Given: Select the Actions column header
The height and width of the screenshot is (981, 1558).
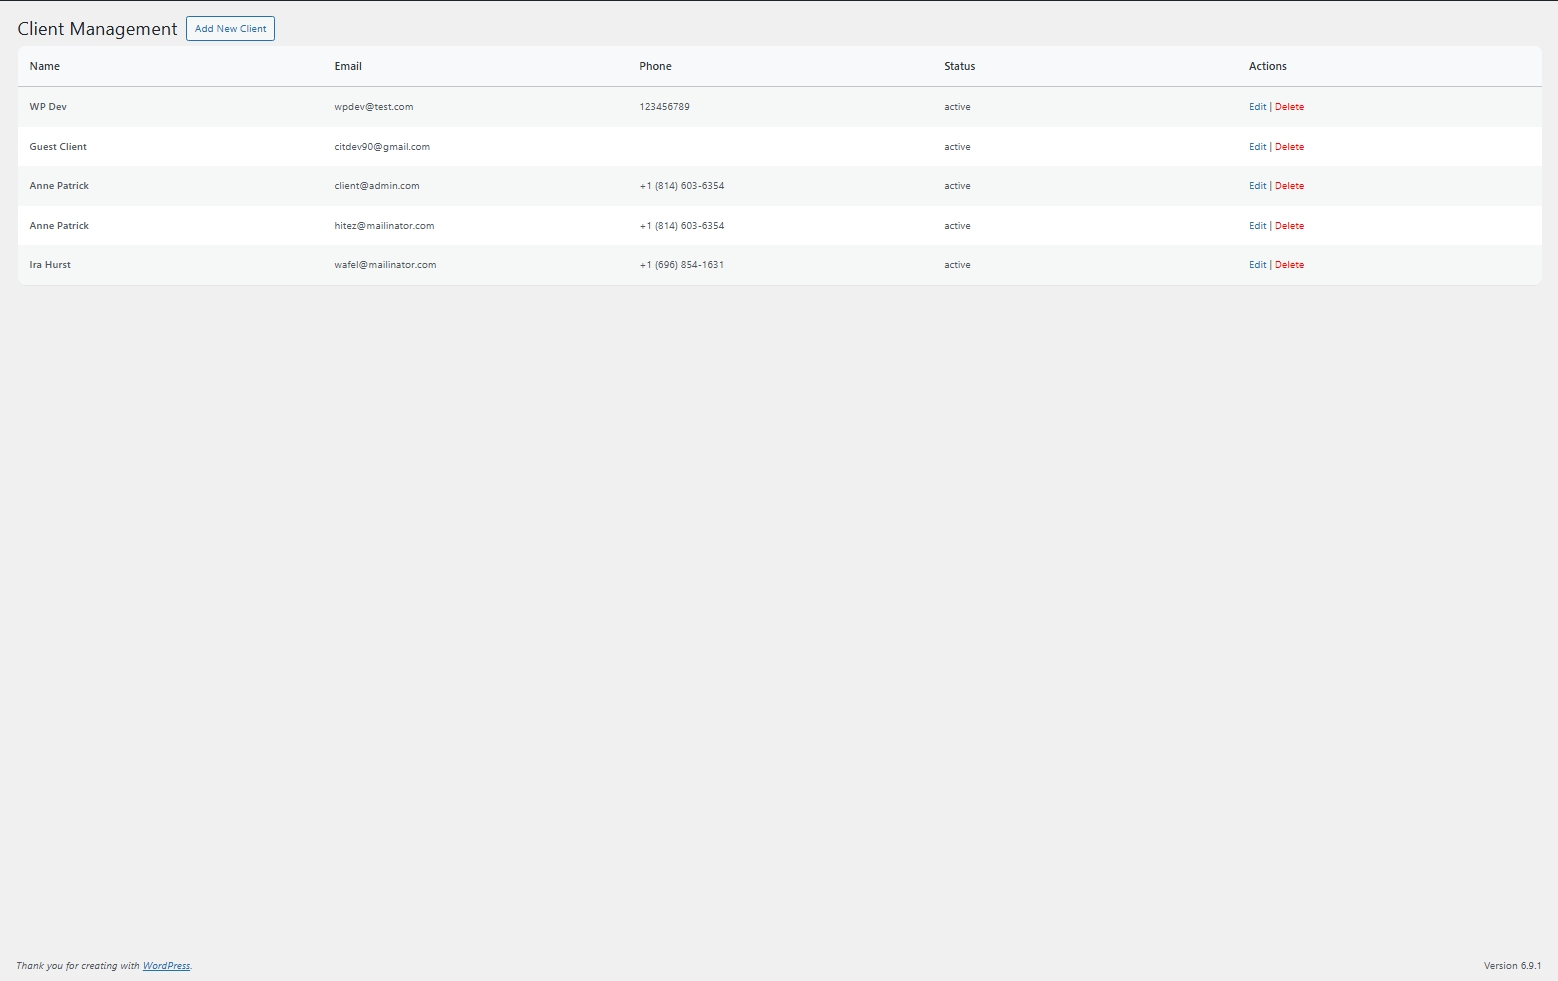Looking at the screenshot, I should pyautogui.click(x=1267, y=66).
